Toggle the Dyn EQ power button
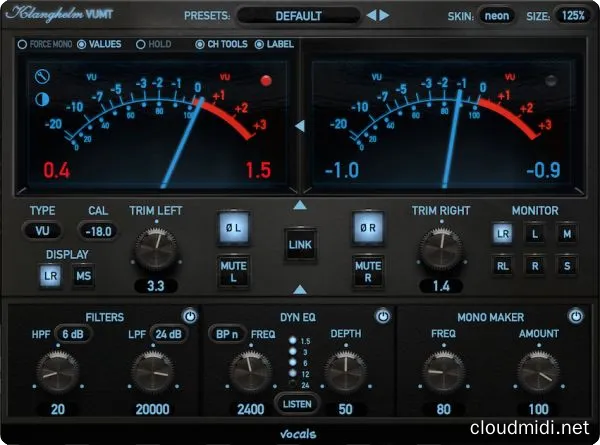Screen dimensions: 600x445 [382, 316]
